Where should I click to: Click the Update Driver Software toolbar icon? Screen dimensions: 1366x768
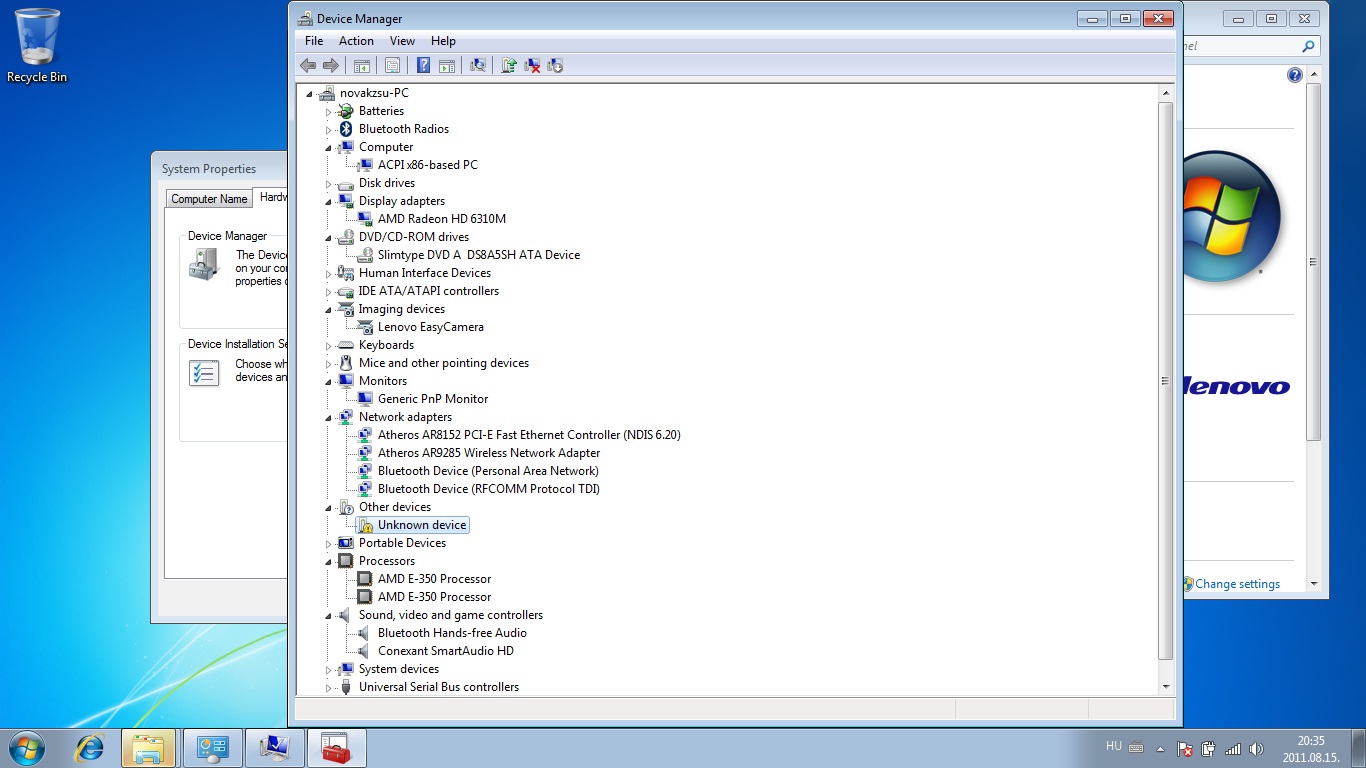coord(509,66)
